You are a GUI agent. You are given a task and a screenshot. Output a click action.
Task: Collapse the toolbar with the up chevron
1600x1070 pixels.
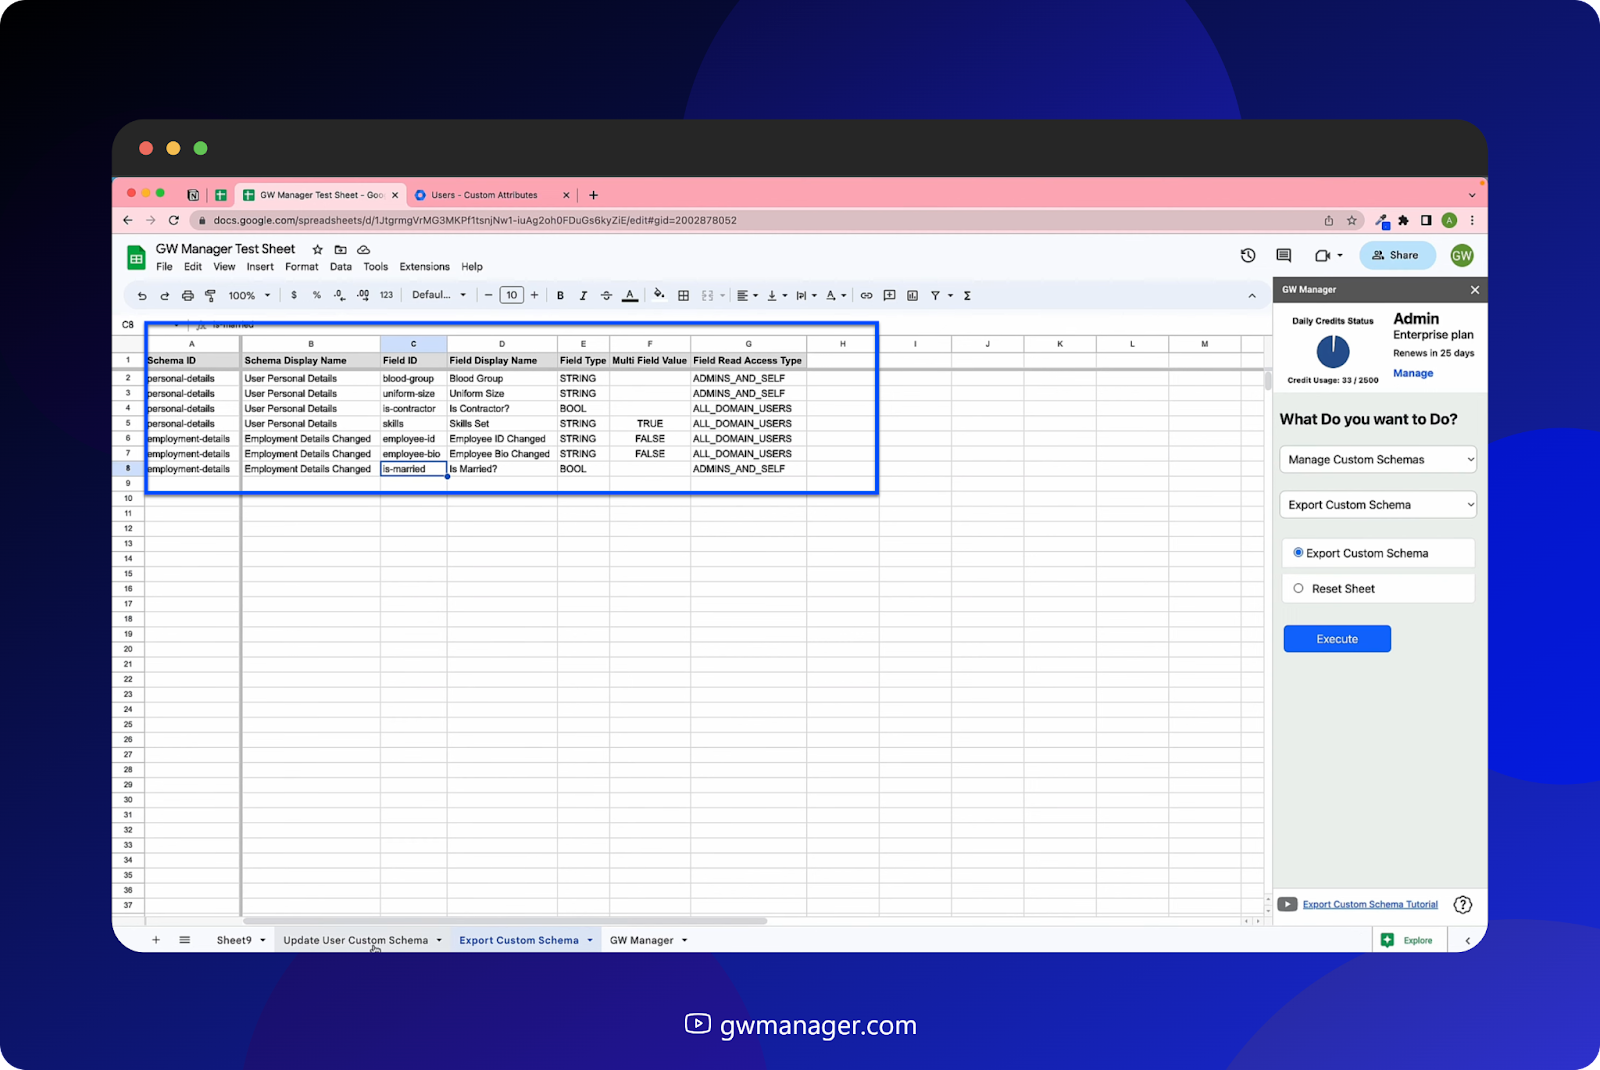click(x=1252, y=296)
